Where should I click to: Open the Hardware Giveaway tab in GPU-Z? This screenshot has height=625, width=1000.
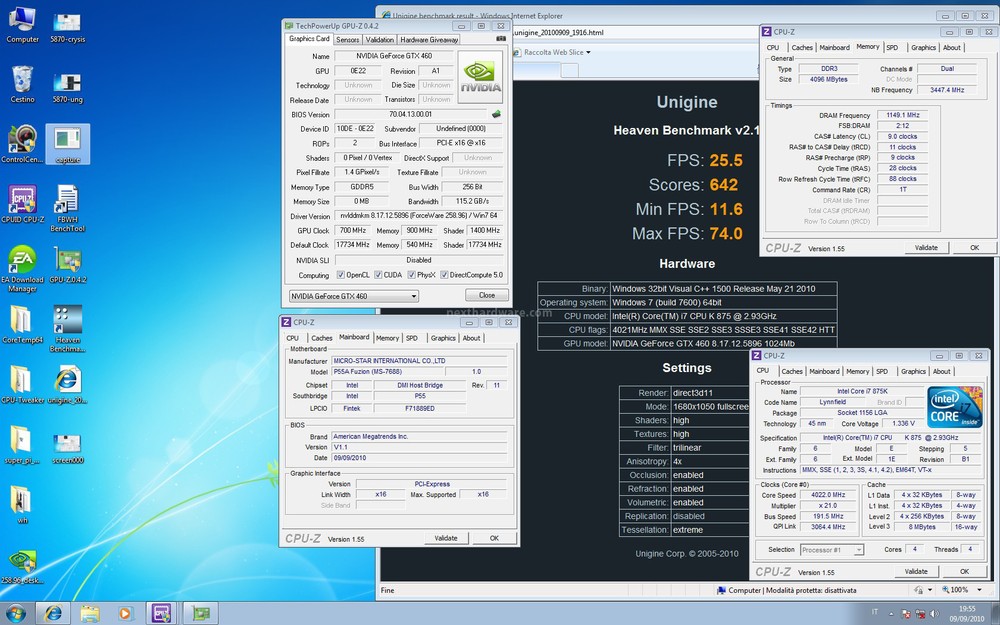pyautogui.click(x=429, y=40)
